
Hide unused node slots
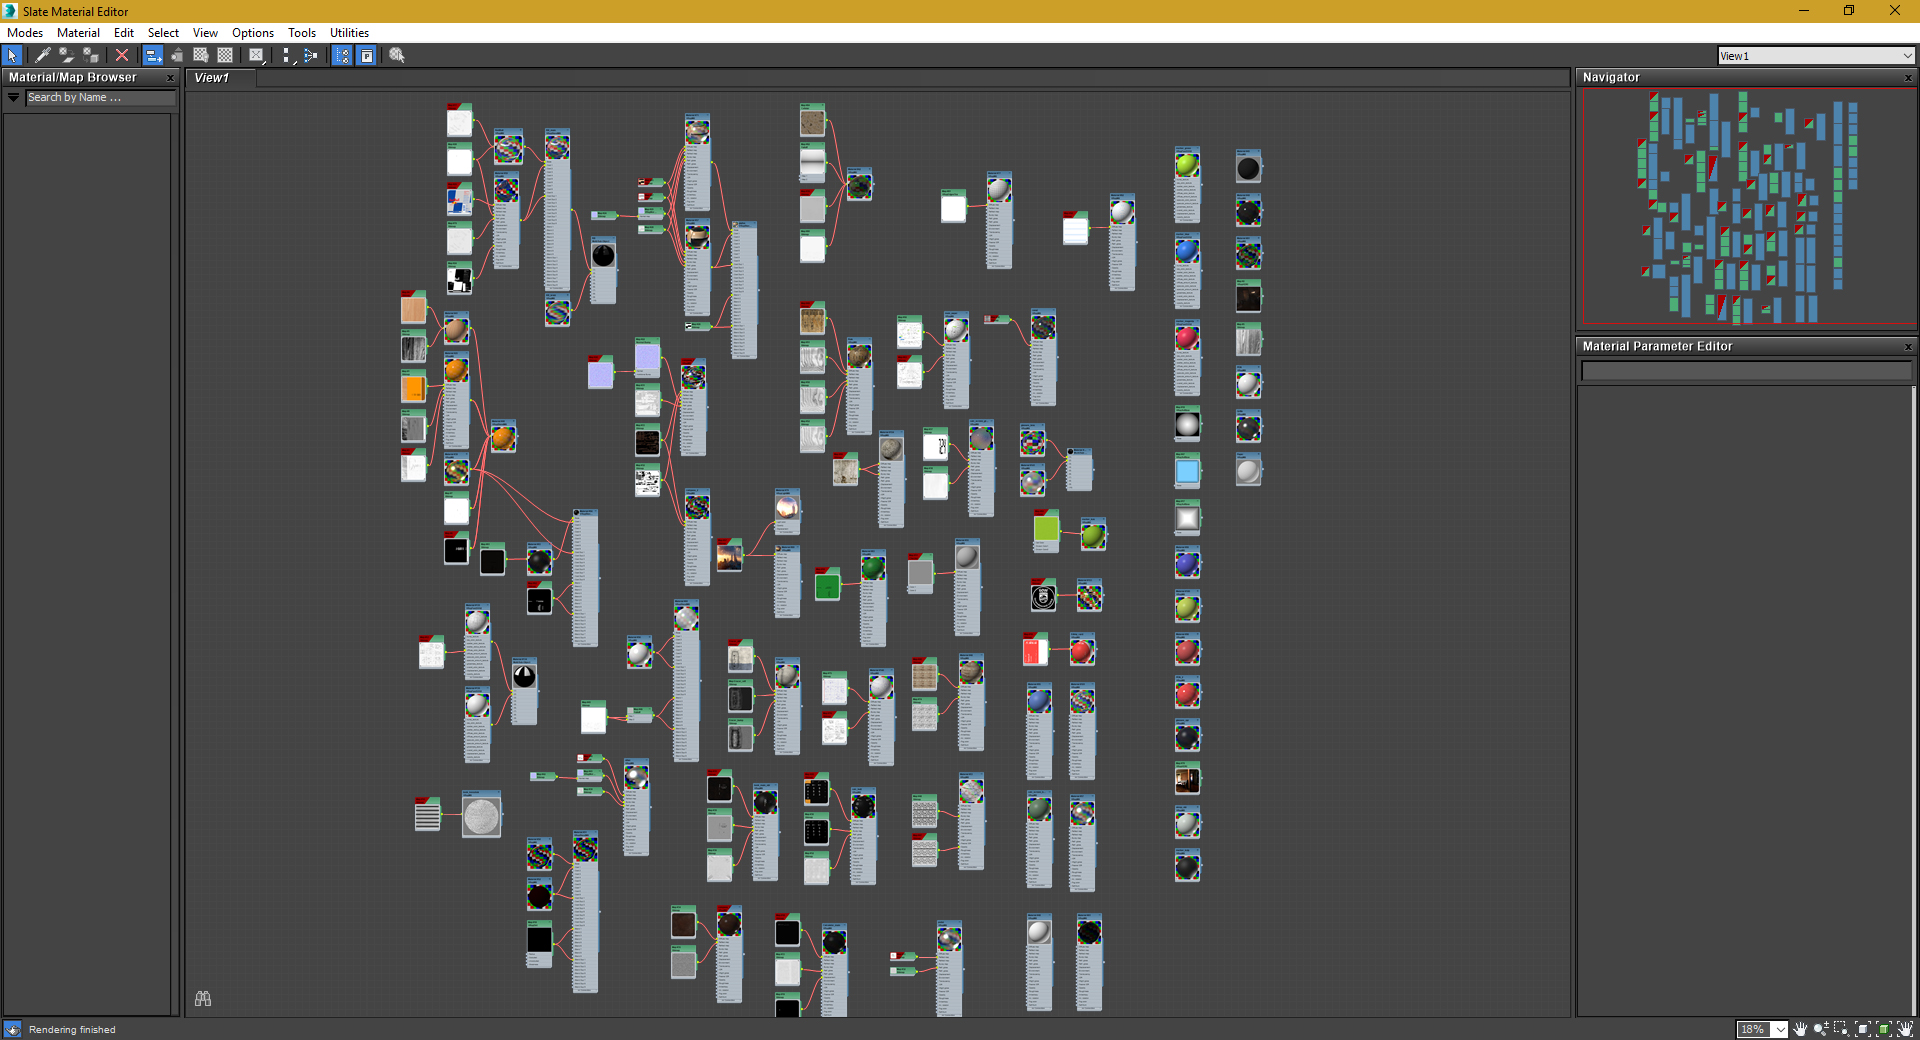[177, 56]
